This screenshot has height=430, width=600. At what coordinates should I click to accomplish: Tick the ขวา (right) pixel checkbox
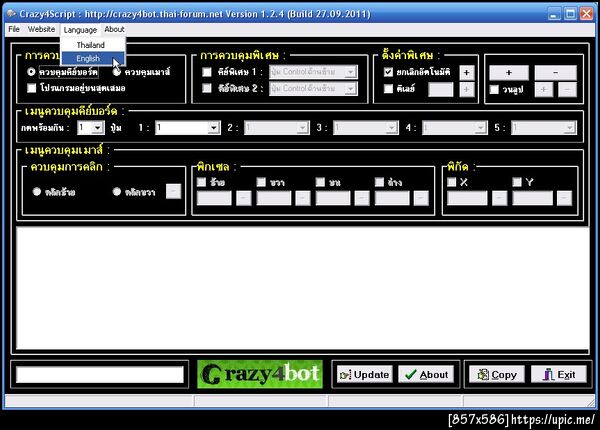pos(261,182)
